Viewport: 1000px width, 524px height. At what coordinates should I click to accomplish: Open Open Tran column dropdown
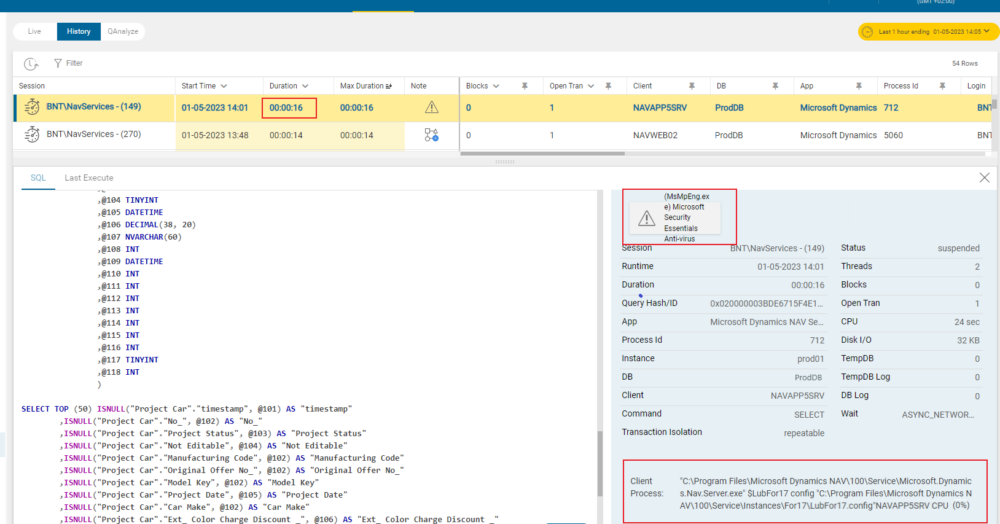[x=591, y=86]
